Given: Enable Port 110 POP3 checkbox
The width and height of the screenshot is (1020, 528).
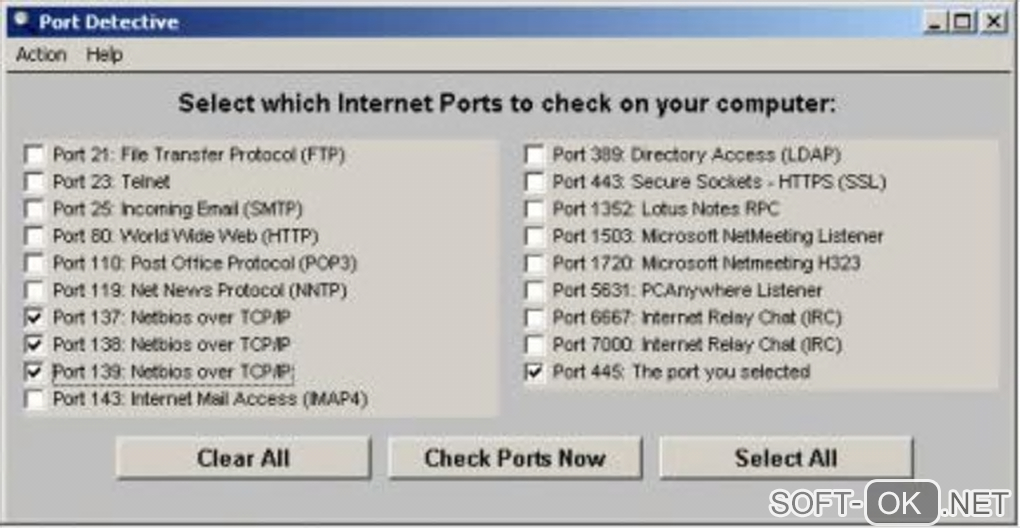Looking at the screenshot, I should pyautogui.click(x=35, y=263).
